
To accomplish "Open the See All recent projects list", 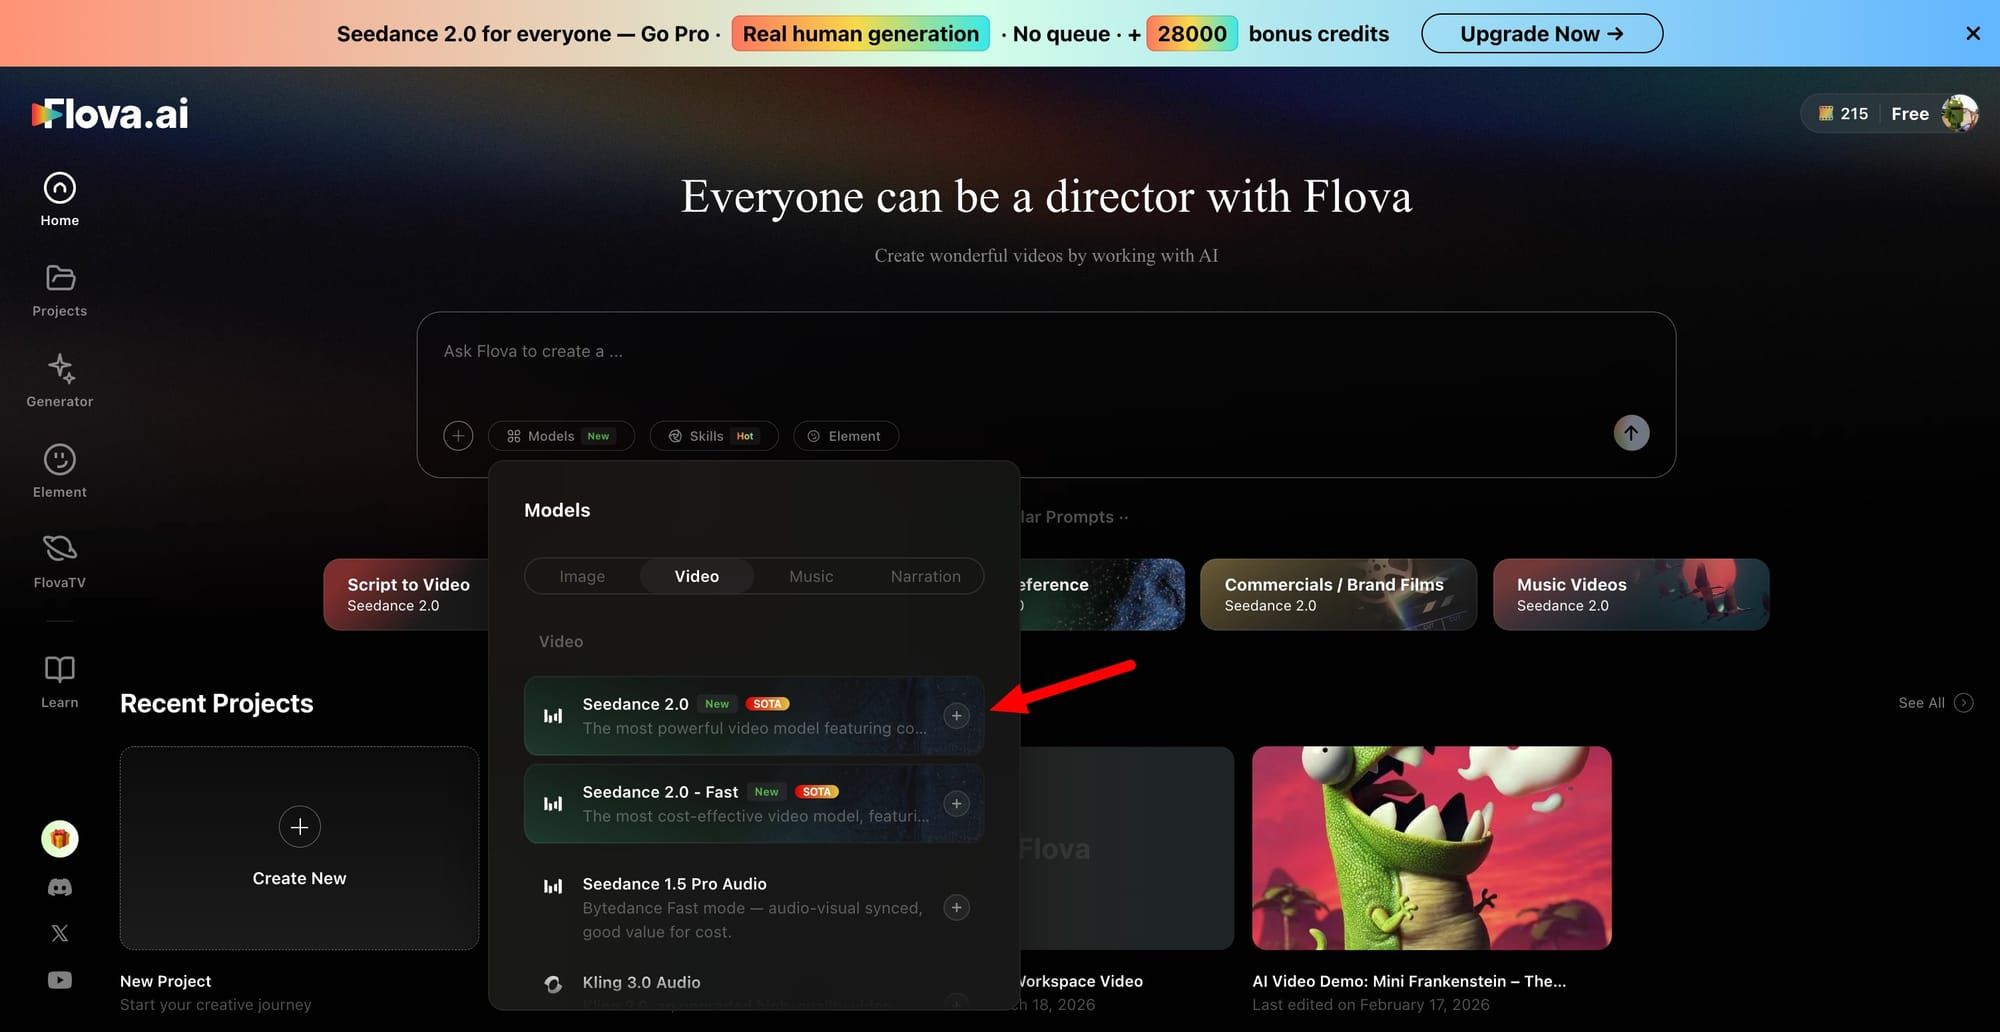I will (x=1932, y=703).
